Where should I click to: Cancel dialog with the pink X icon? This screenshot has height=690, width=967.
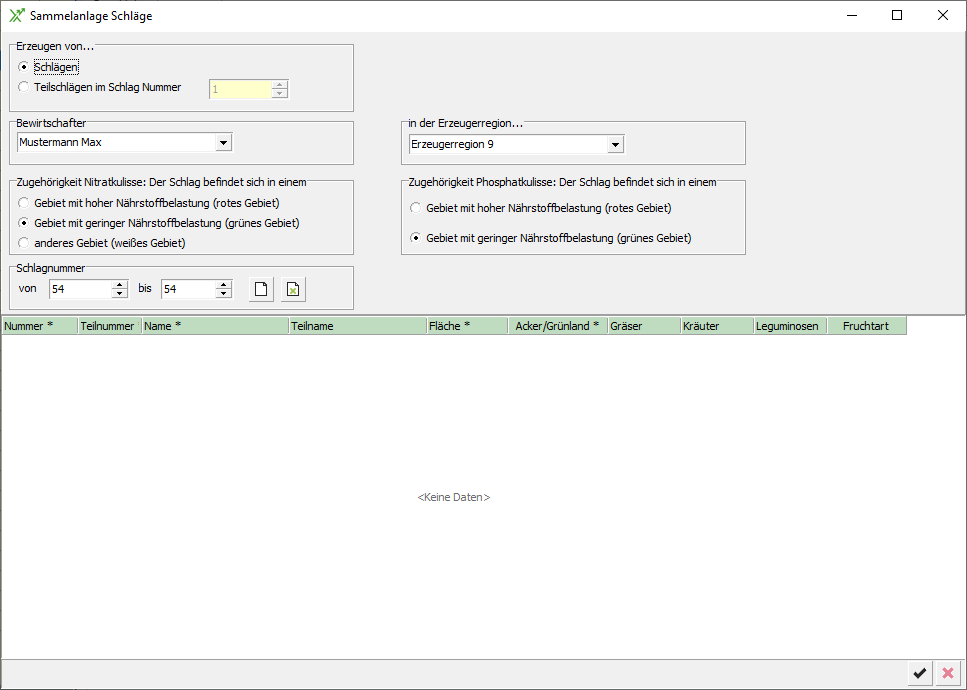(x=947, y=674)
